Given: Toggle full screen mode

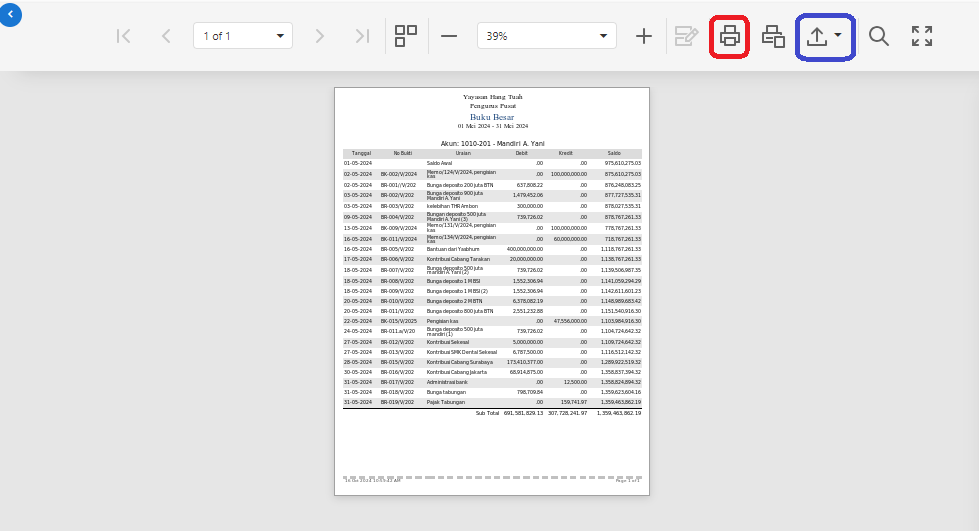Looking at the screenshot, I should pyautogui.click(x=922, y=37).
